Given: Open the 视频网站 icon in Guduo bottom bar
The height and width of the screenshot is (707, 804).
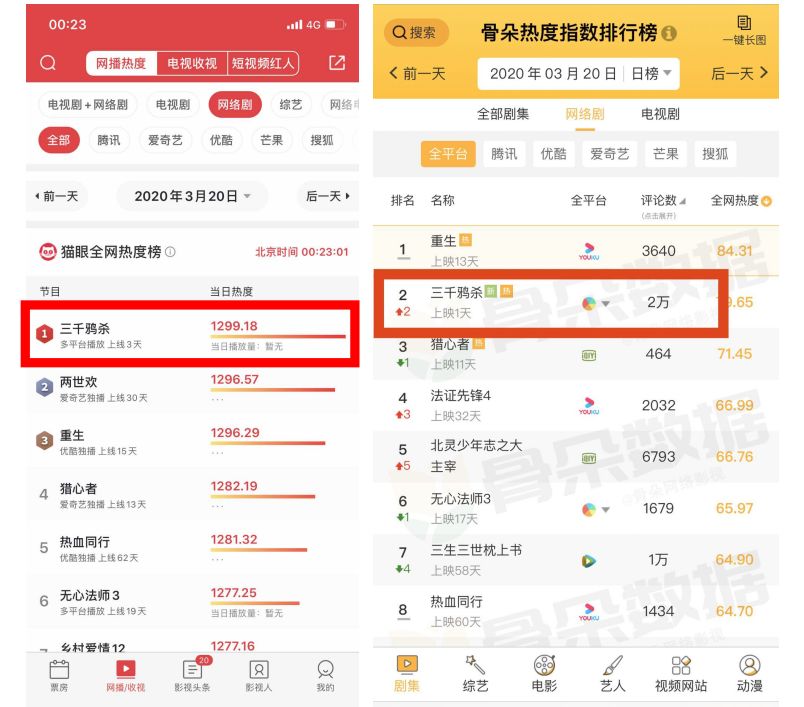Looking at the screenshot, I should (x=681, y=665).
